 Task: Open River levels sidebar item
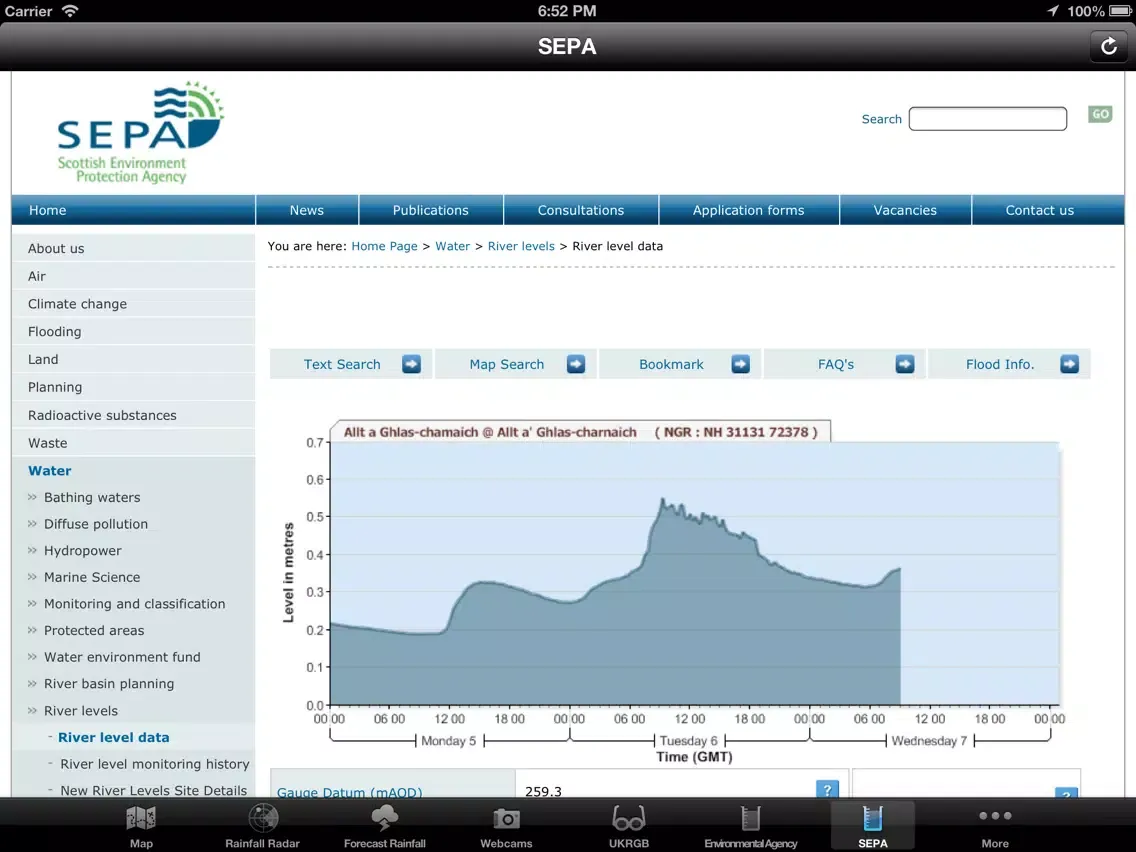point(80,711)
